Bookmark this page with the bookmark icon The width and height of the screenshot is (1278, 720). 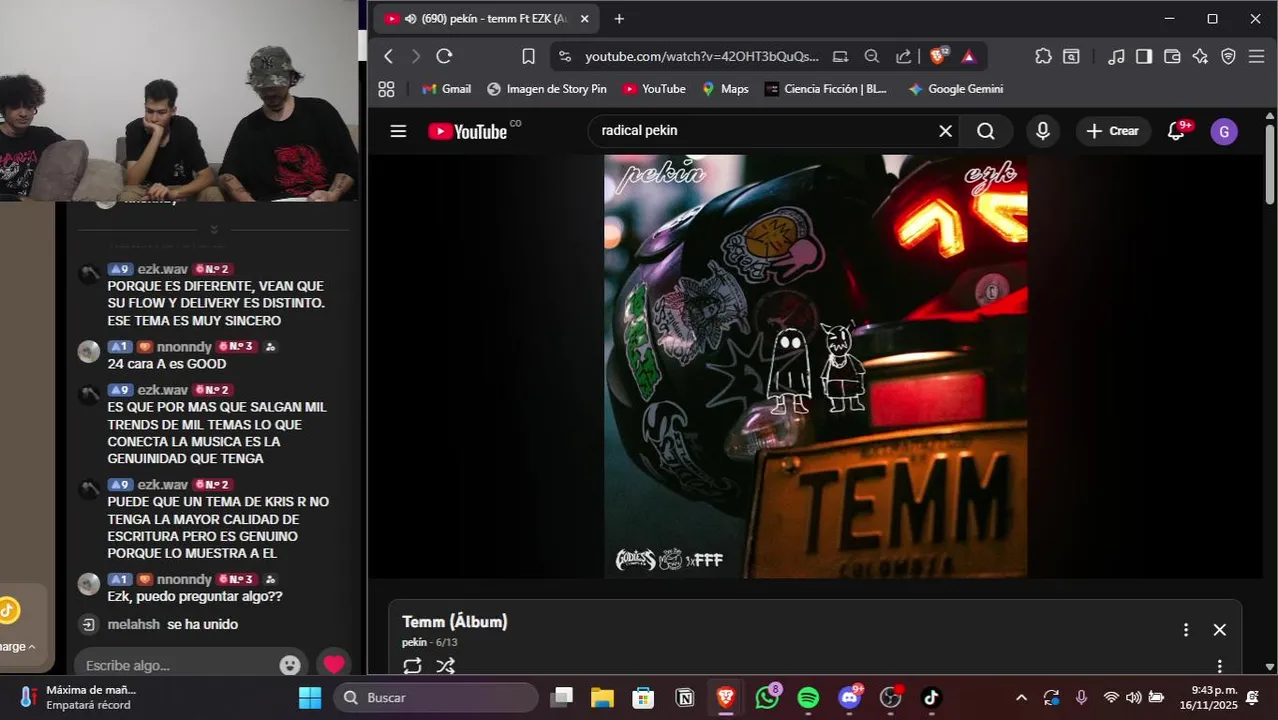pyautogui.click(x=529, y=57)
